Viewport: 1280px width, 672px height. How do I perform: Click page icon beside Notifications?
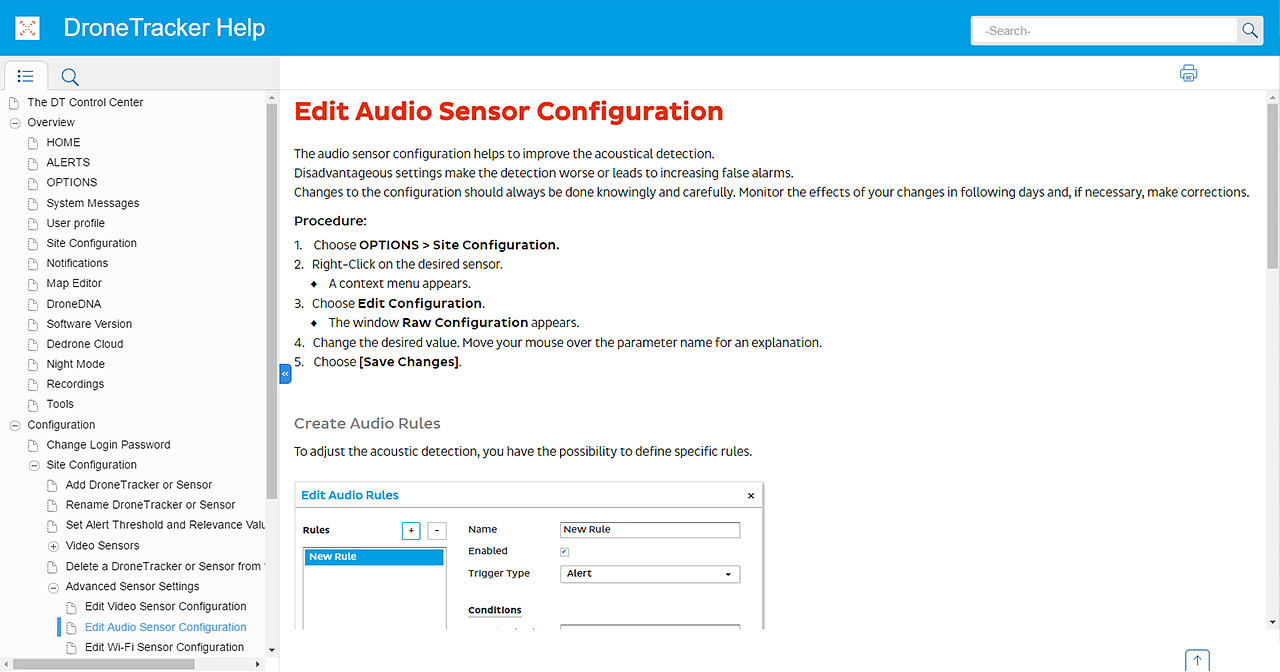point(33,264)
